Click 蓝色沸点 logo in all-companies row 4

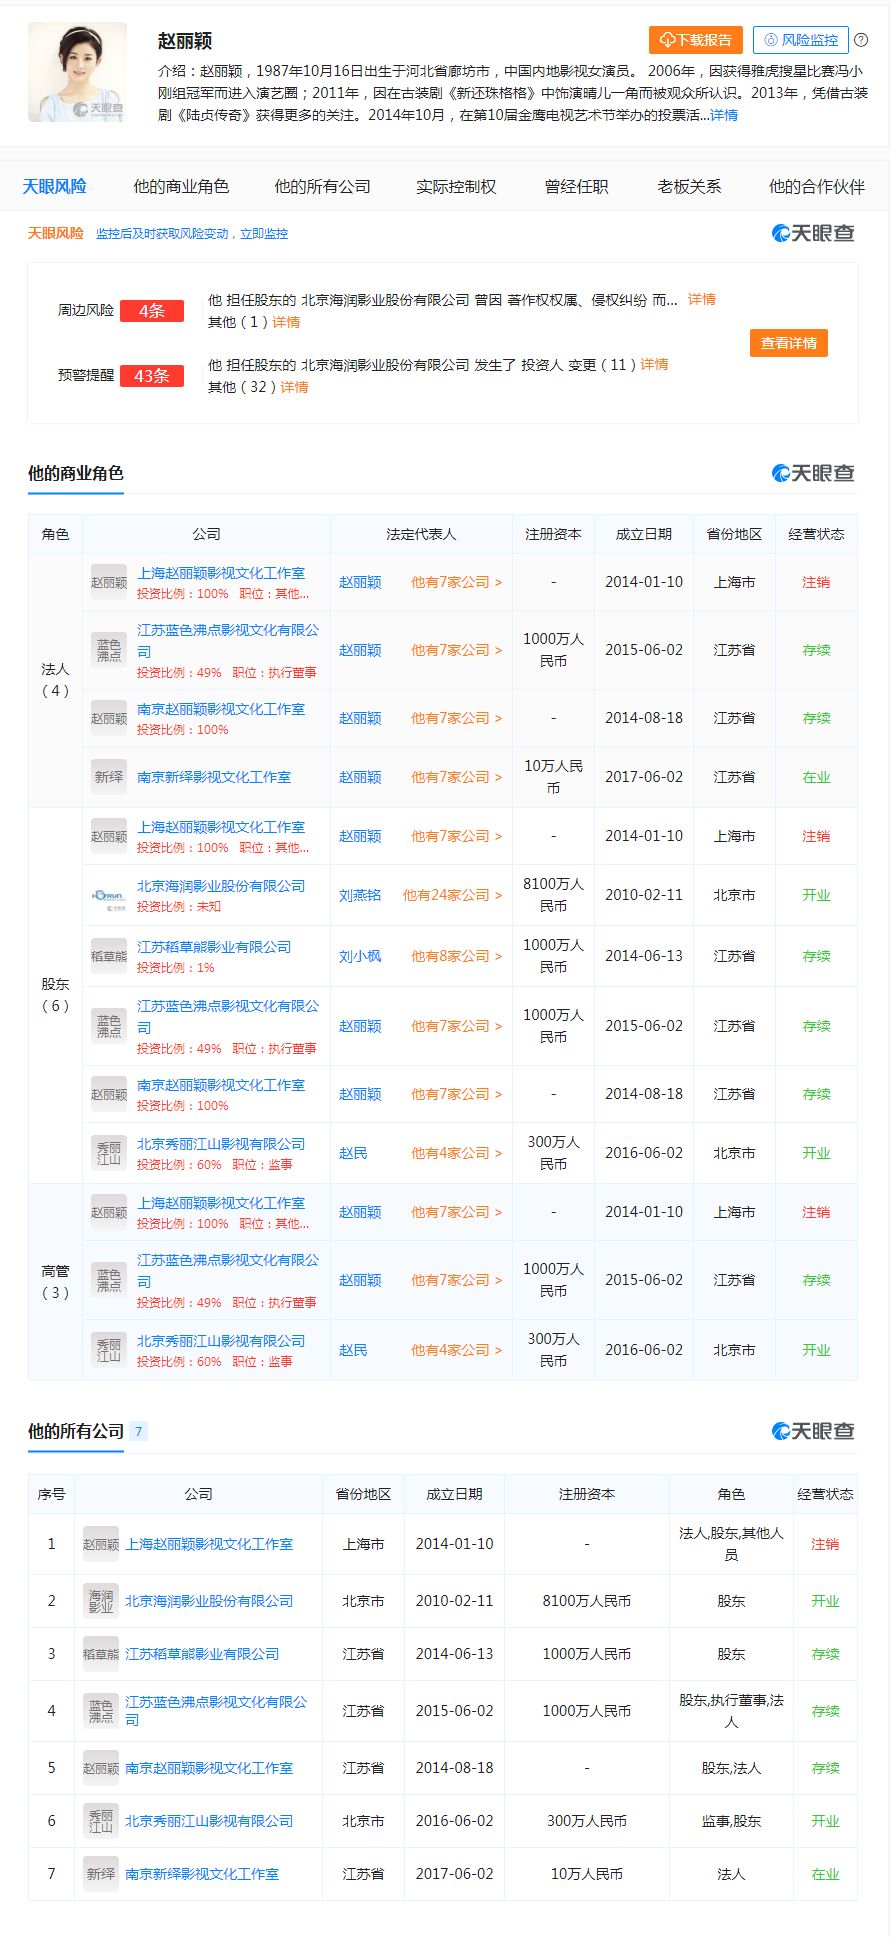coord(101,1711)
